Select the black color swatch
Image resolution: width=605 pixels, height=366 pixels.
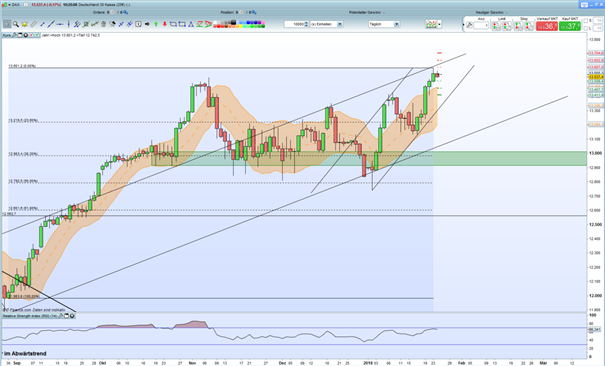[x=233, y=22]
